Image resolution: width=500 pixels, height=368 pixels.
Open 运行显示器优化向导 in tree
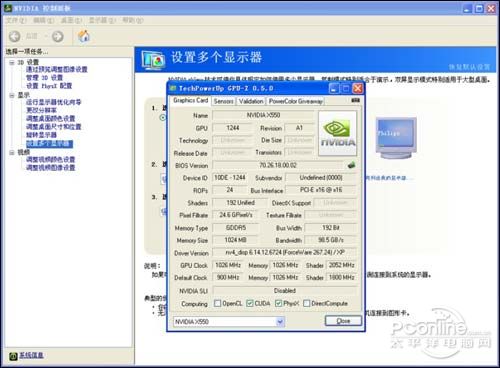tap(53, 102)
